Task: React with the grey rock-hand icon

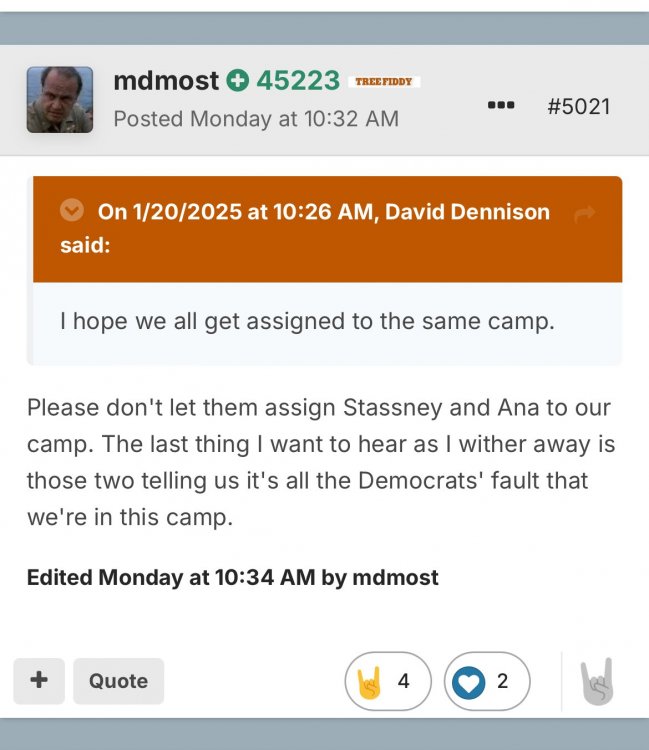Action: (597, 682)
